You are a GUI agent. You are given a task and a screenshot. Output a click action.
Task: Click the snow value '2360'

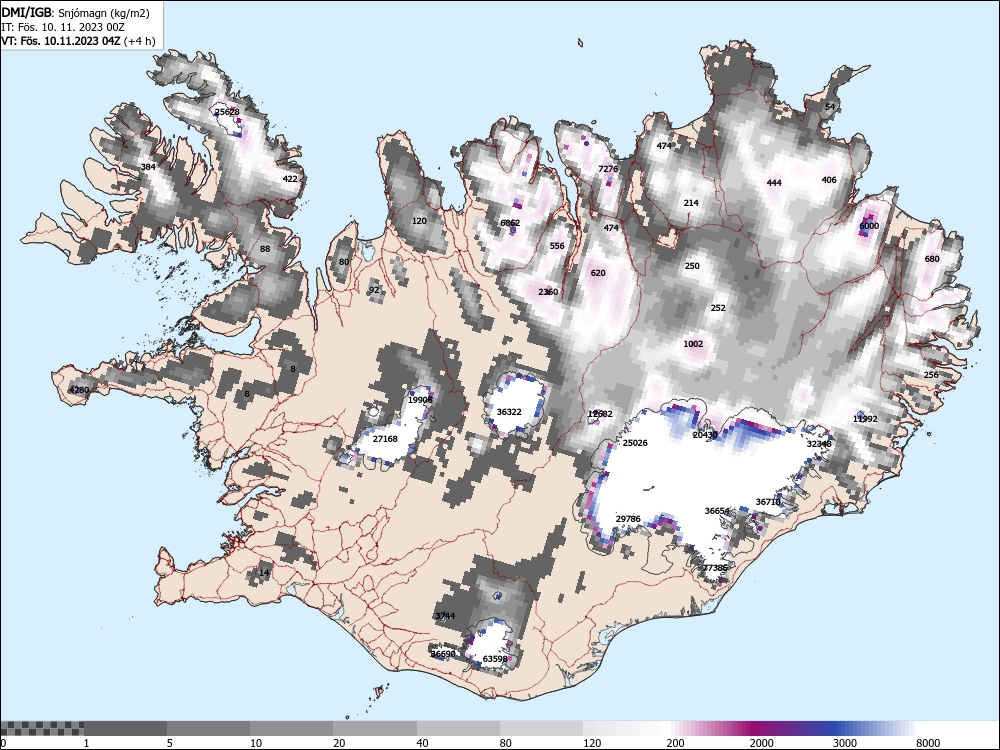pos(548,292)
